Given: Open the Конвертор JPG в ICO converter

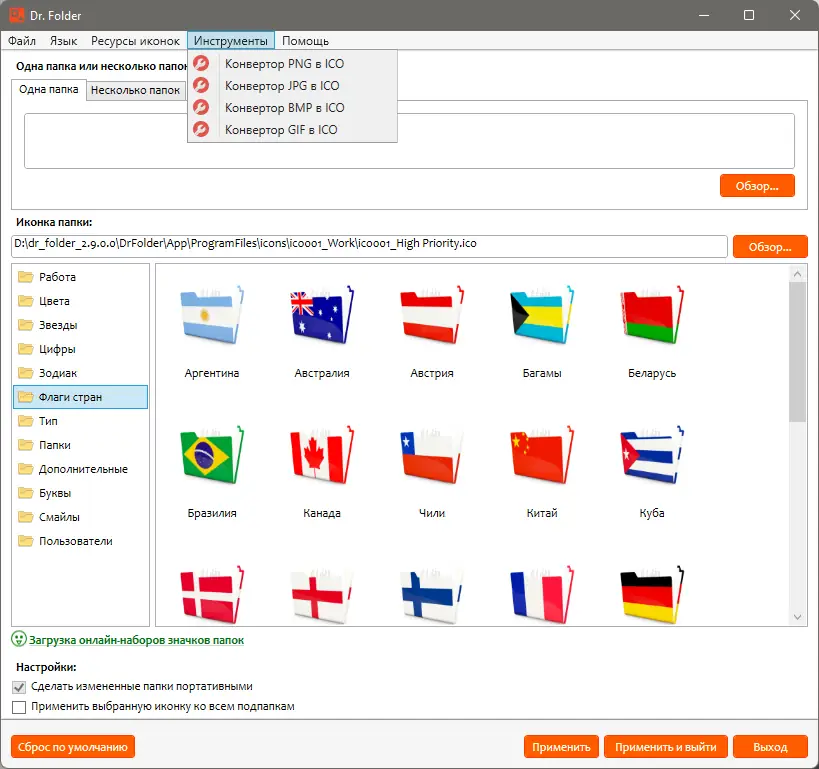Looking at the screenshot, I should (x=287, y=85).
